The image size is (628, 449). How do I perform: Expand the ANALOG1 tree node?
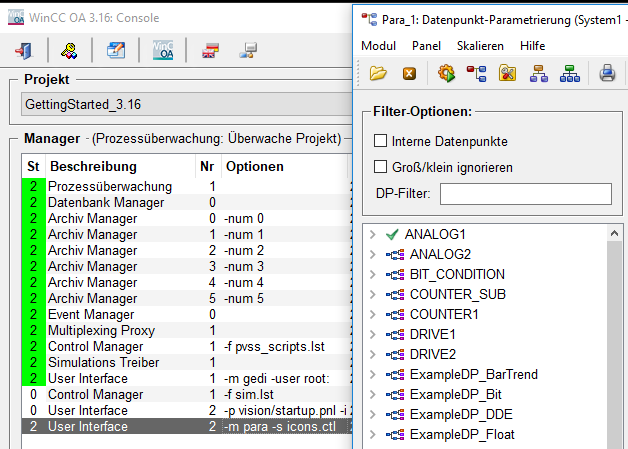[x=372, y=234]
